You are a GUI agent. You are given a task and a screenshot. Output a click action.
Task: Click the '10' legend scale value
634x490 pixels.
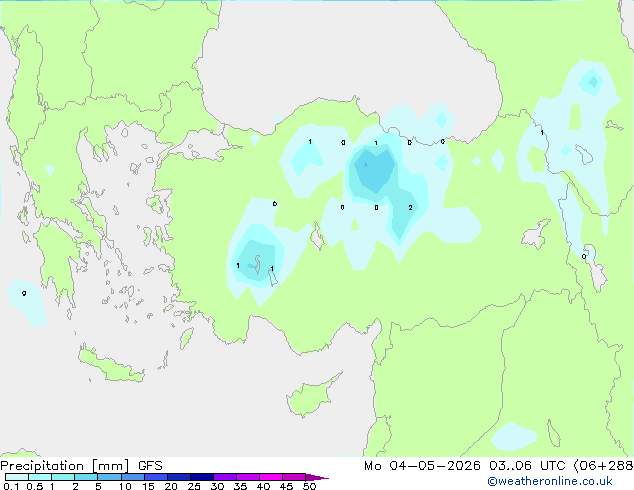pos(125,486)
